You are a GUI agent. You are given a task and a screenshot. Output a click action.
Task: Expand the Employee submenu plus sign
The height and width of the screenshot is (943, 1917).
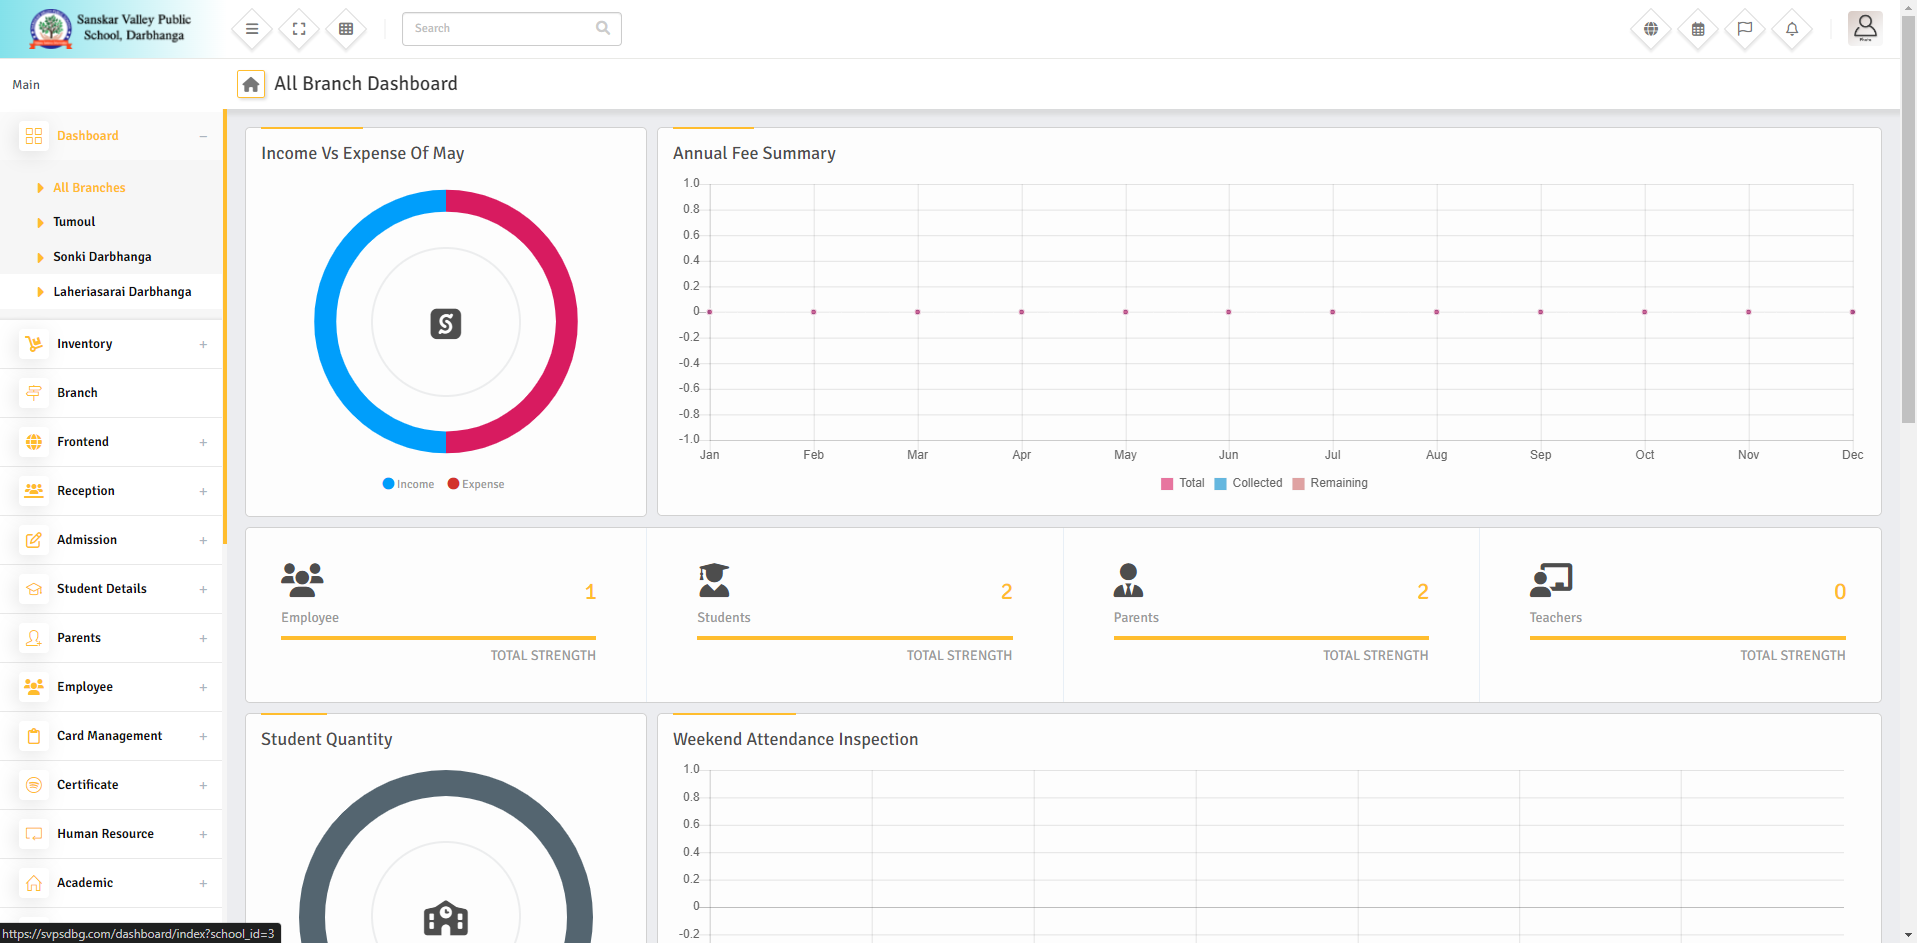tap(203, 687)
